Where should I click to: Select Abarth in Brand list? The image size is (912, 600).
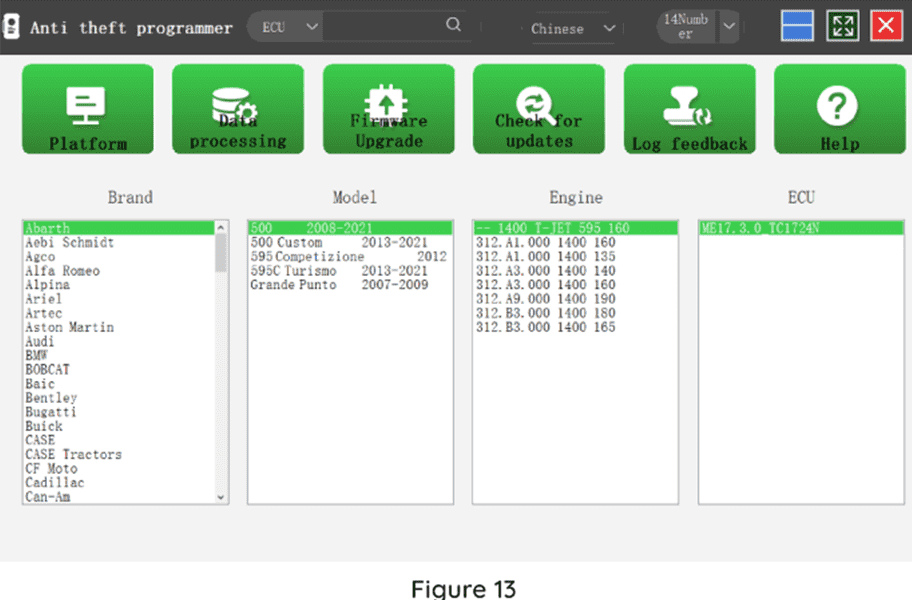click(119, 228)
